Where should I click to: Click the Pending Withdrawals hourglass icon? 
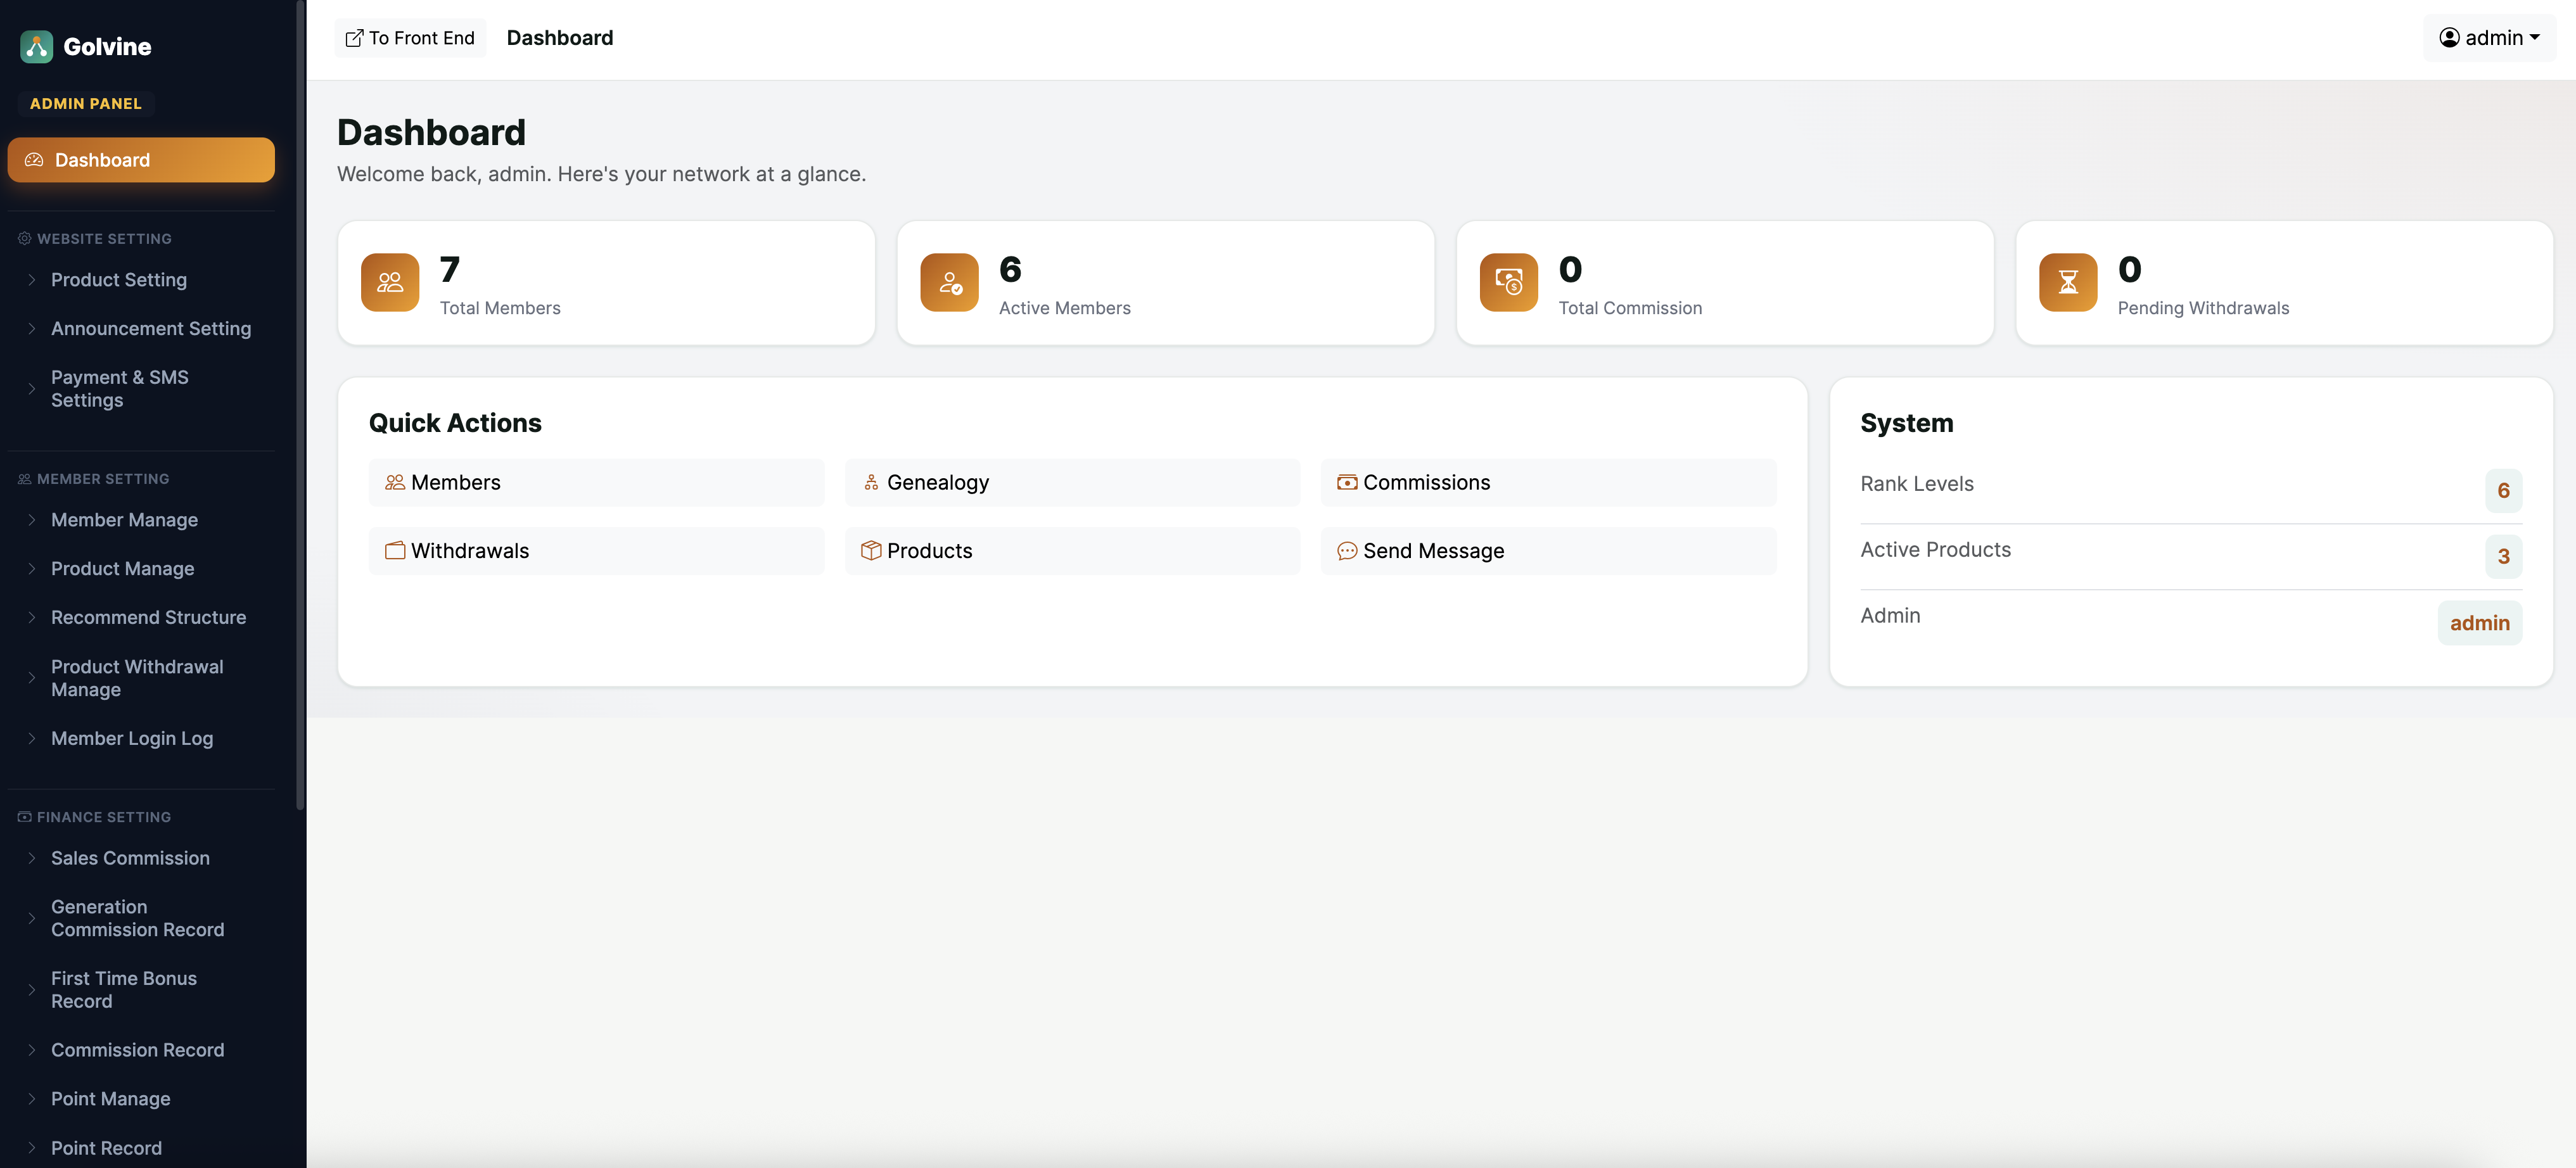point(2068,282)
